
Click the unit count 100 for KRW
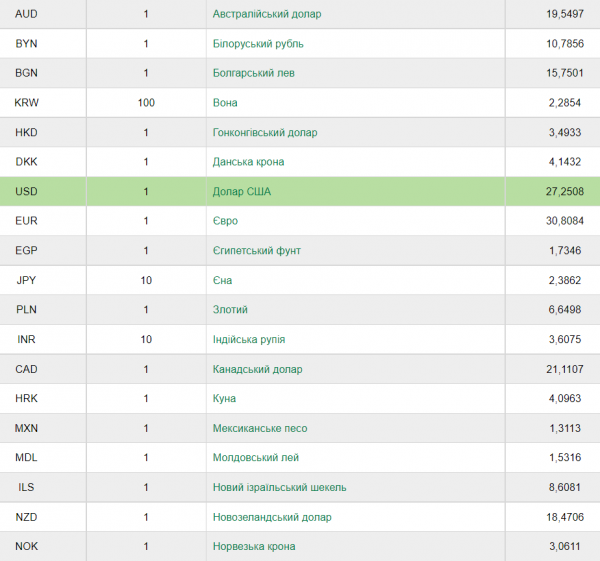[x=146, y=103]
